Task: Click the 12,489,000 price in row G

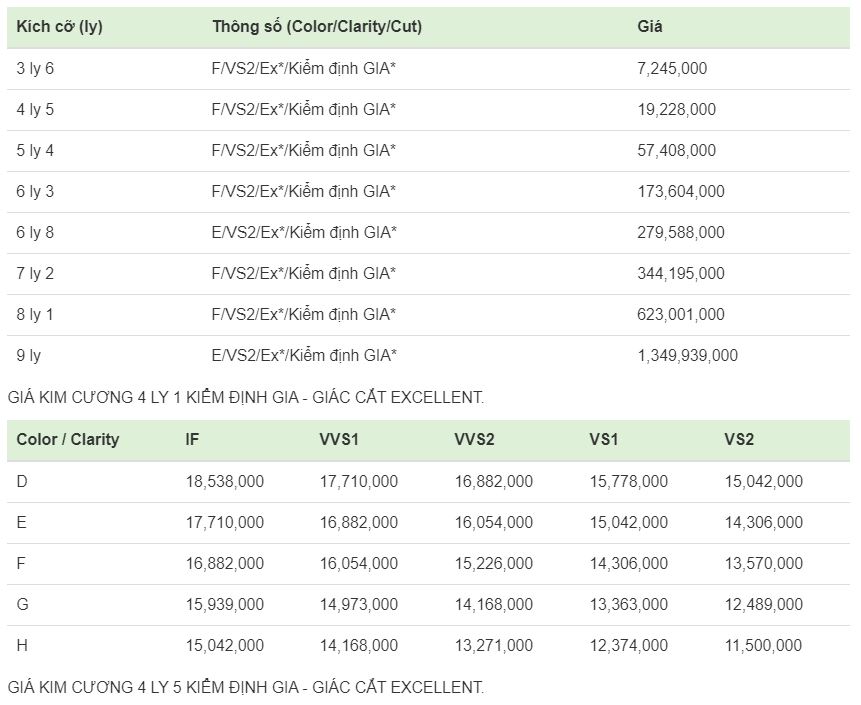Action: click(x=764, y=604)
